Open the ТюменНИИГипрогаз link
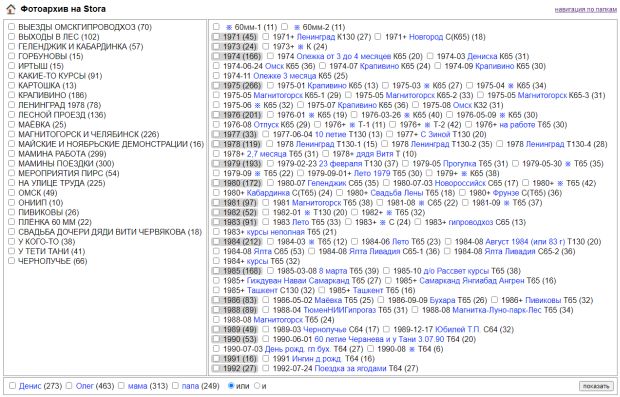 (339, 310)
